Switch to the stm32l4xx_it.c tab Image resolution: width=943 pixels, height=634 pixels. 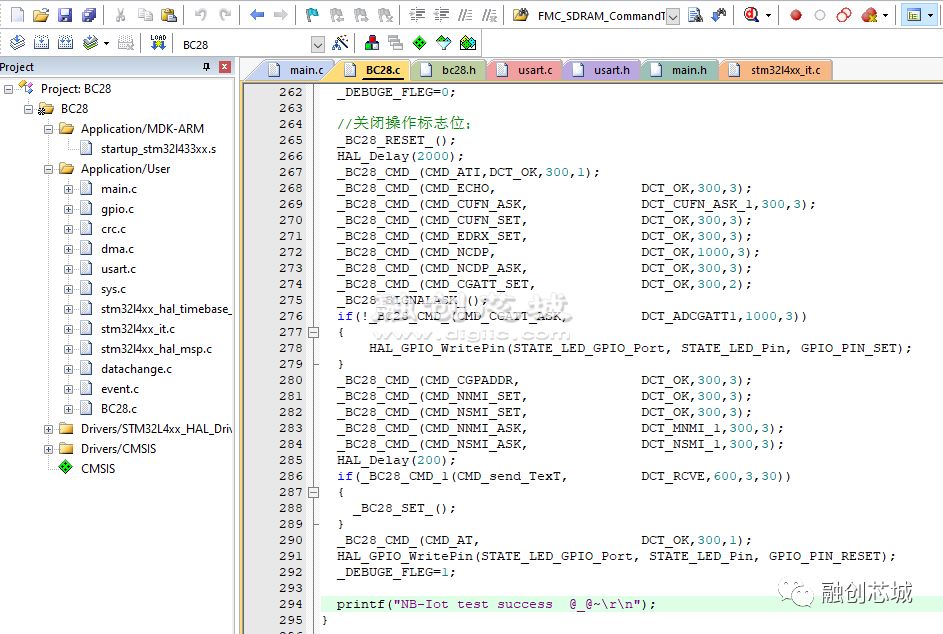coord(775,70)
